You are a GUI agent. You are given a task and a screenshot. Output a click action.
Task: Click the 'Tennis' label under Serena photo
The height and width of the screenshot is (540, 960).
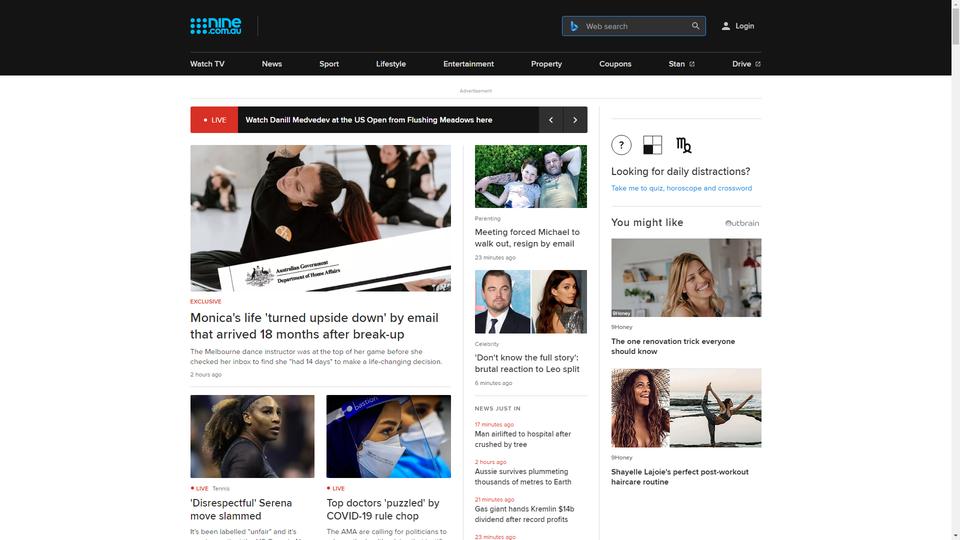tap(221, 489)
